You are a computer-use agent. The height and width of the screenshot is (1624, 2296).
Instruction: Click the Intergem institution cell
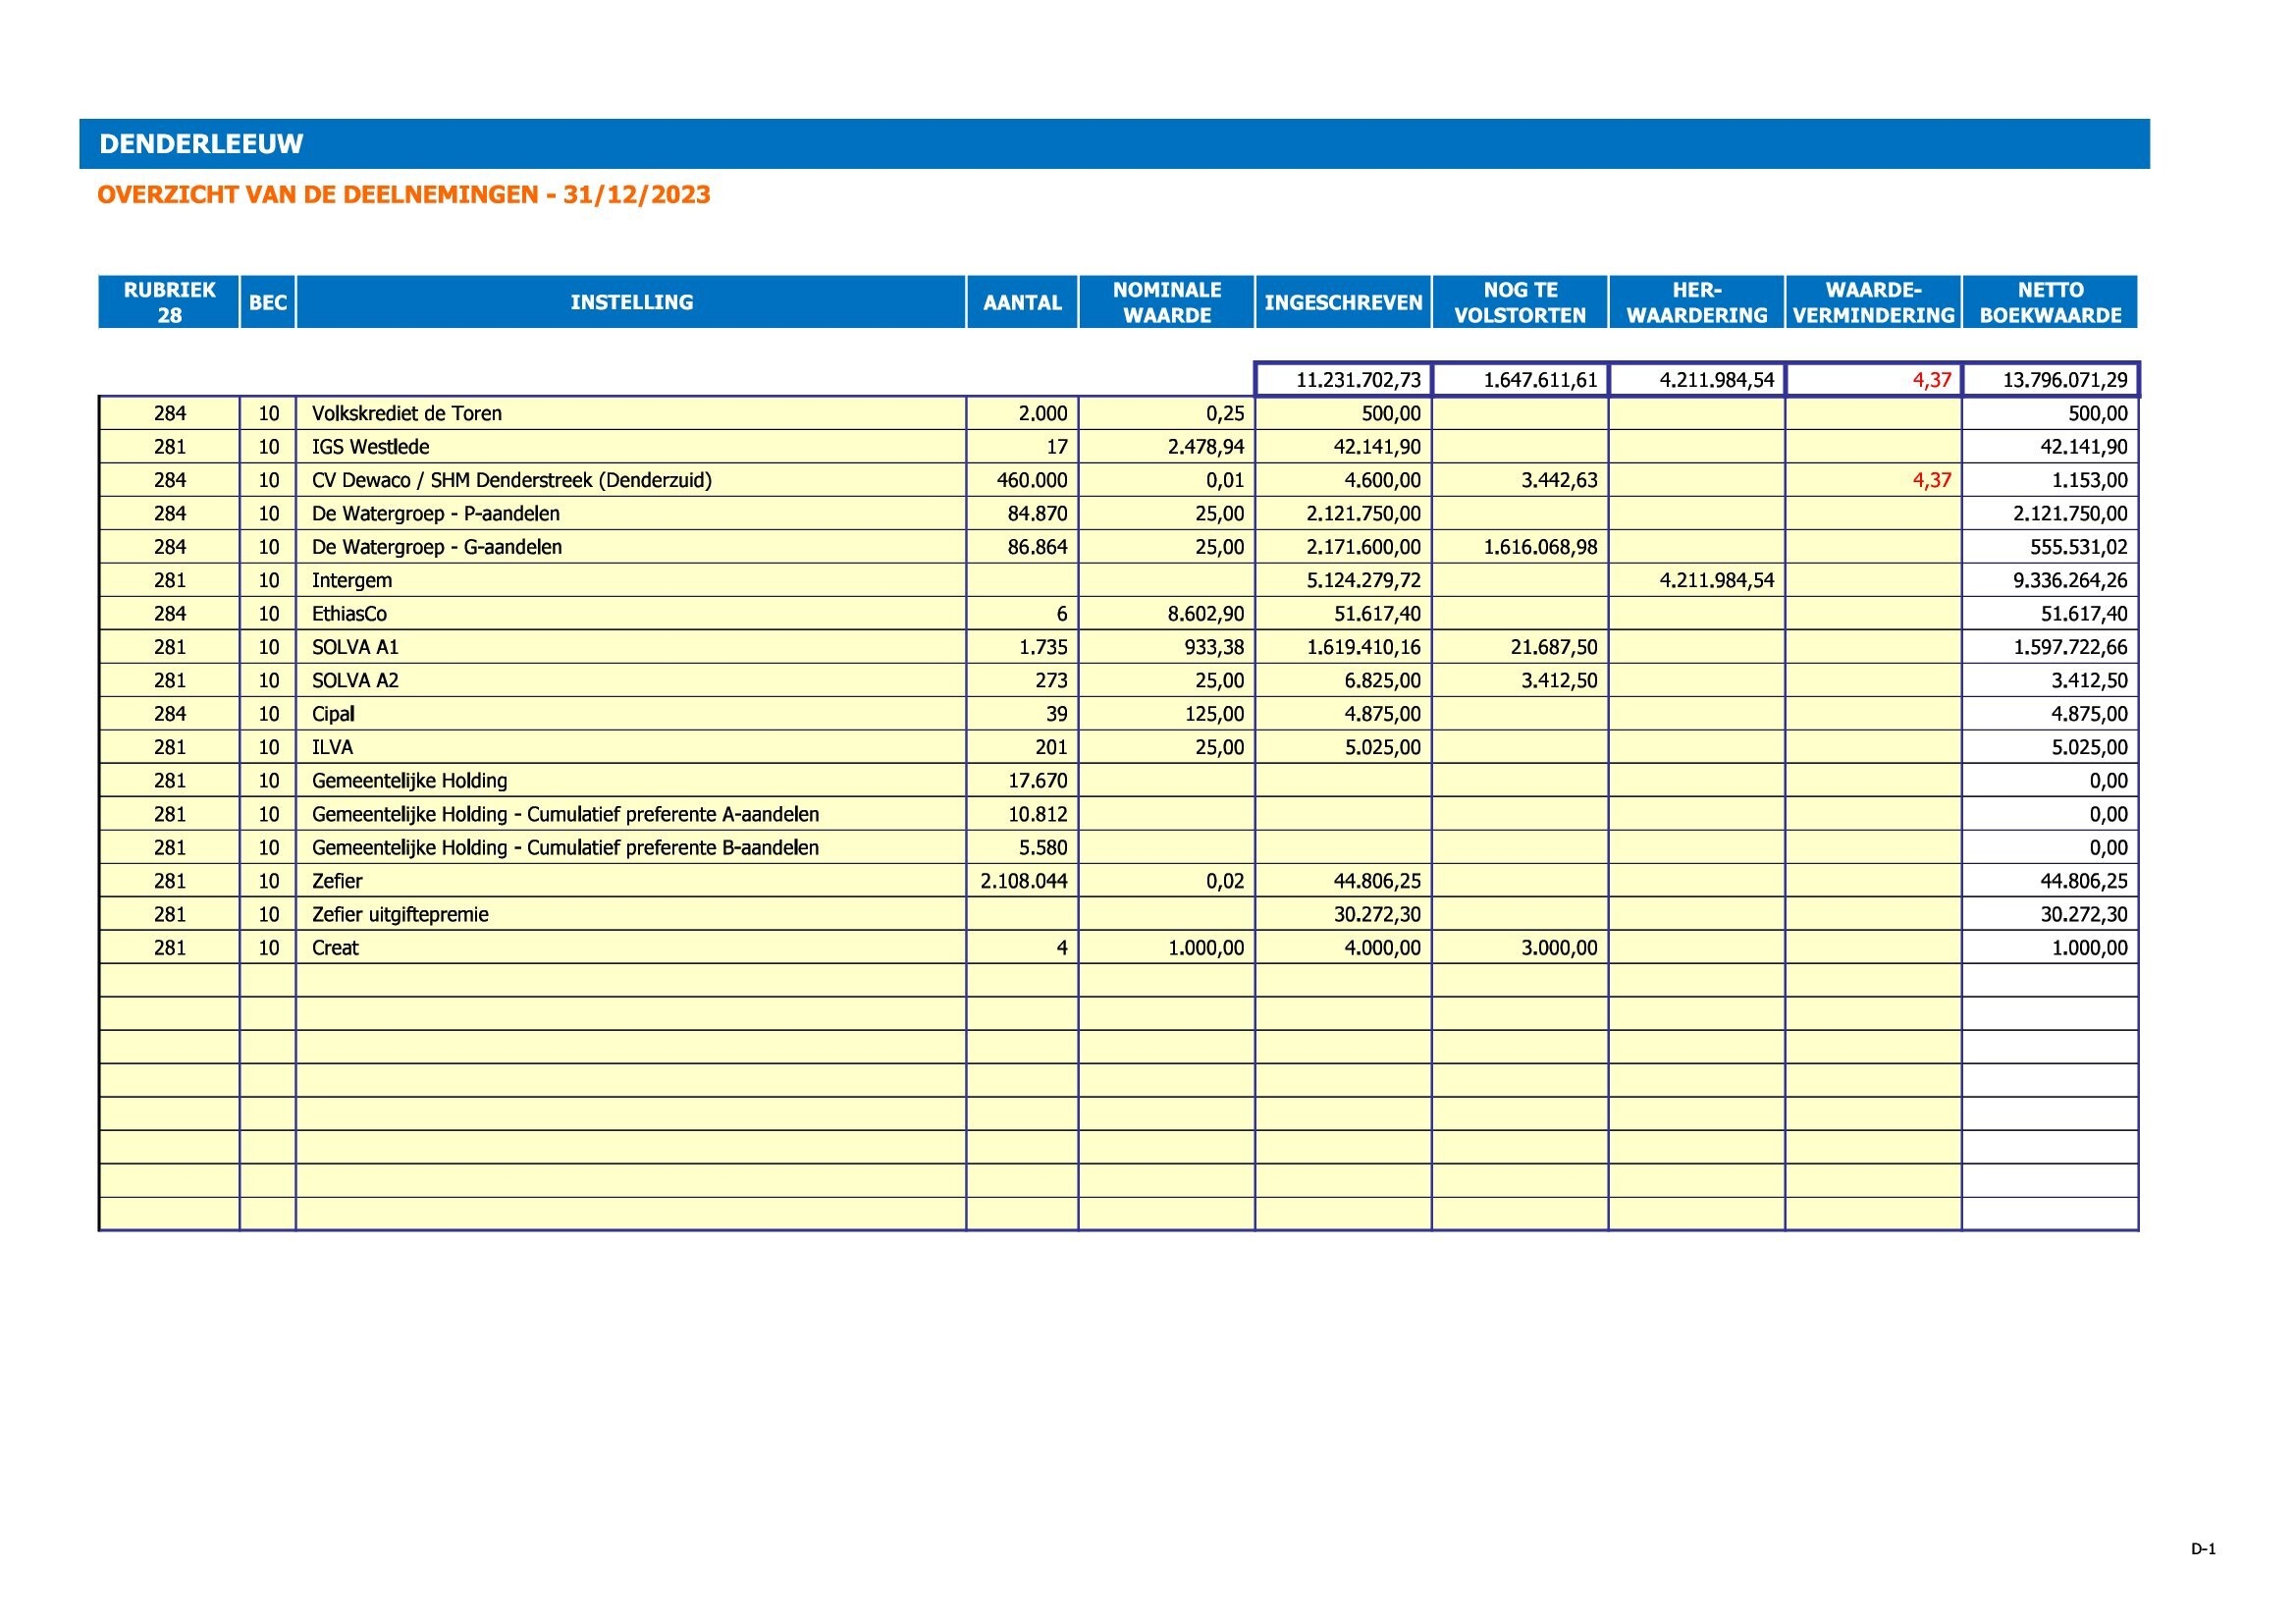[x=631, y=580]
